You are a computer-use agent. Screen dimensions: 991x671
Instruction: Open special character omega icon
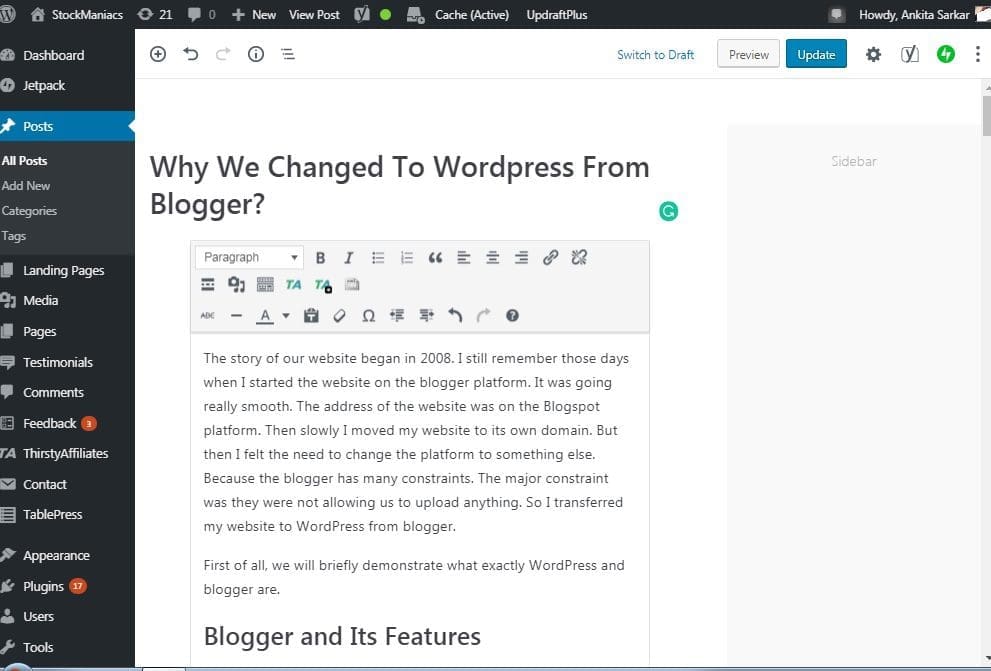point(368,316)
